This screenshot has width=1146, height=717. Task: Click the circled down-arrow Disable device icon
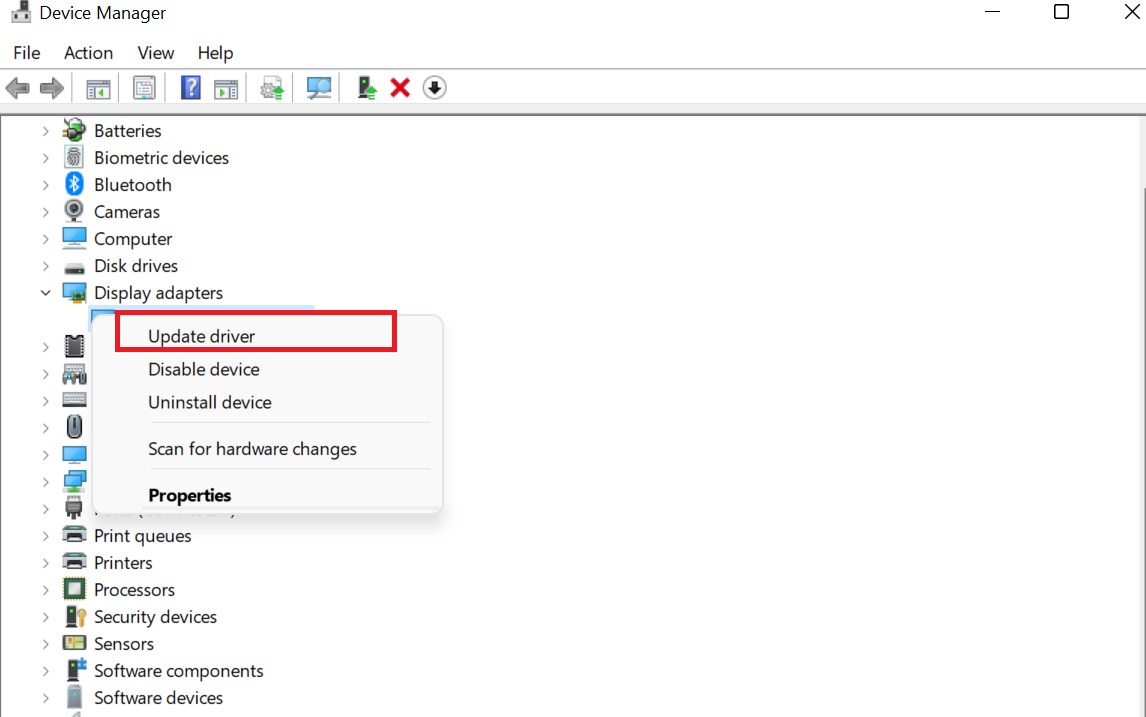click(x=434, y=88)
